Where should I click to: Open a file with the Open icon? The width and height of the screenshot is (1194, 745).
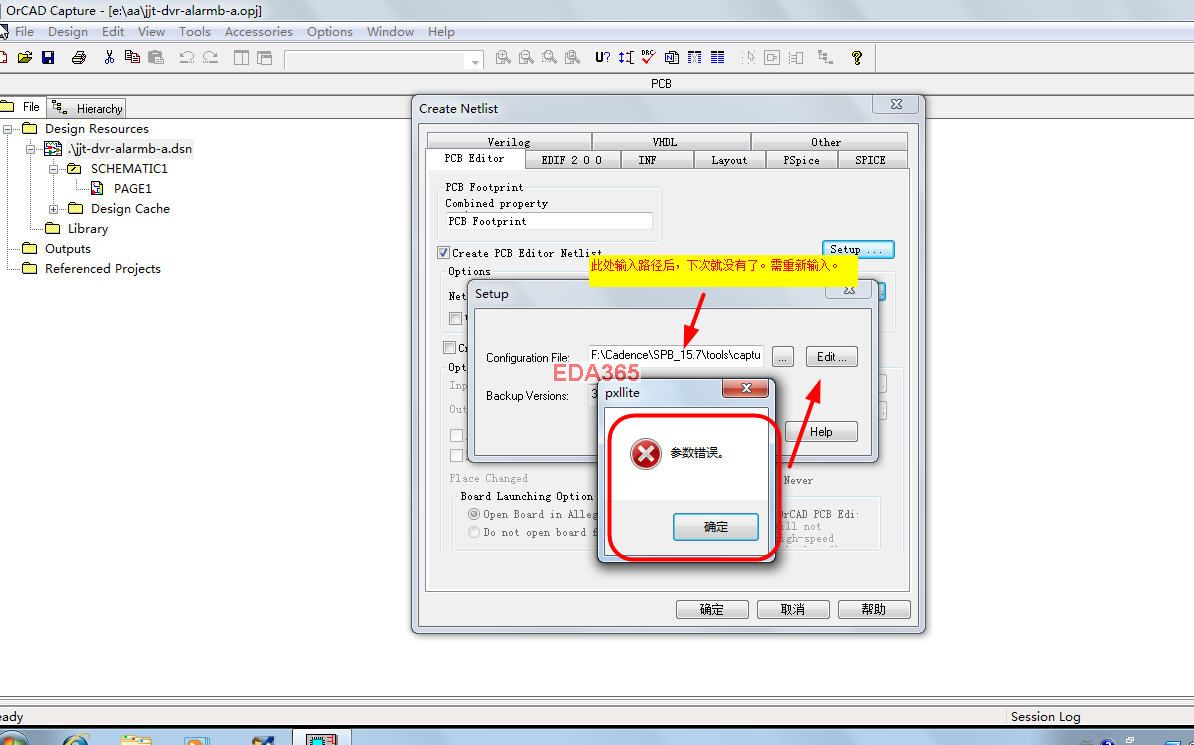point(25,57)
